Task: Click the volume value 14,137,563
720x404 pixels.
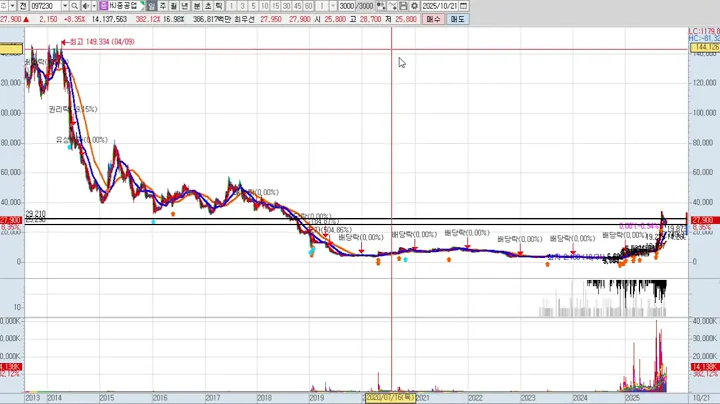Action: [x=109, y=19]
